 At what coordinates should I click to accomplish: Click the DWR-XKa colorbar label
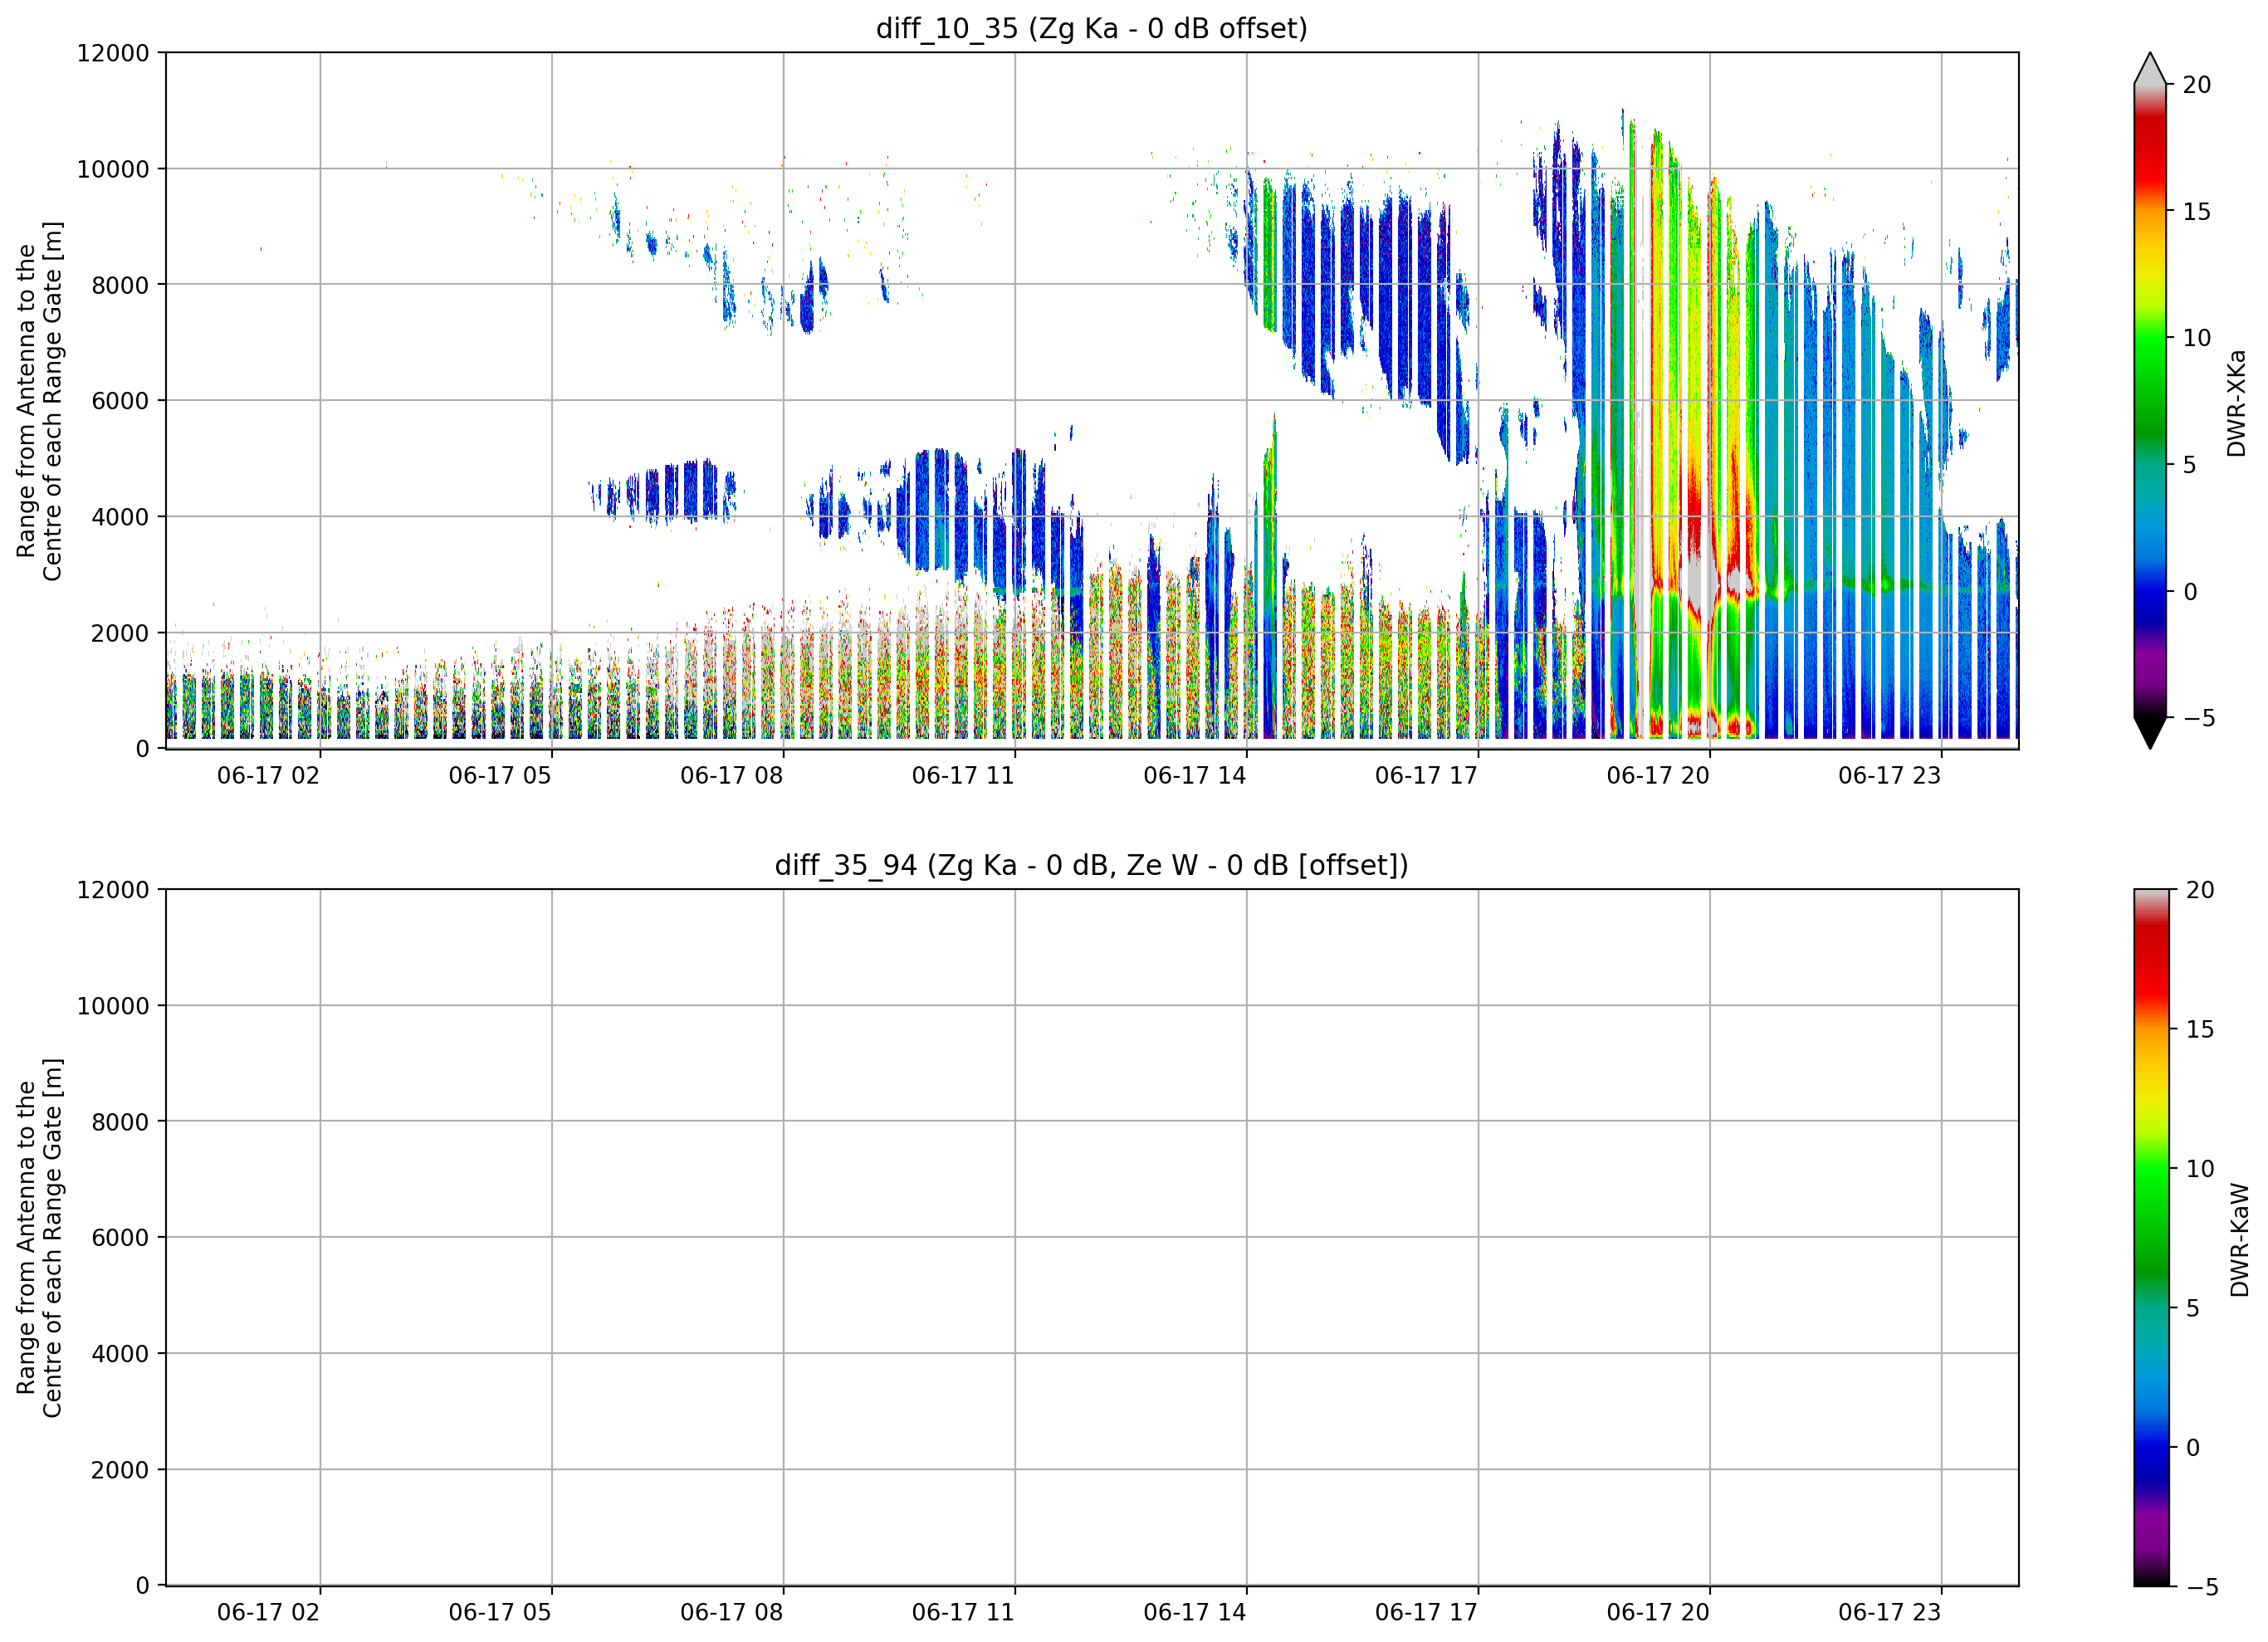pyautogui.click(x=2237, y=403)
